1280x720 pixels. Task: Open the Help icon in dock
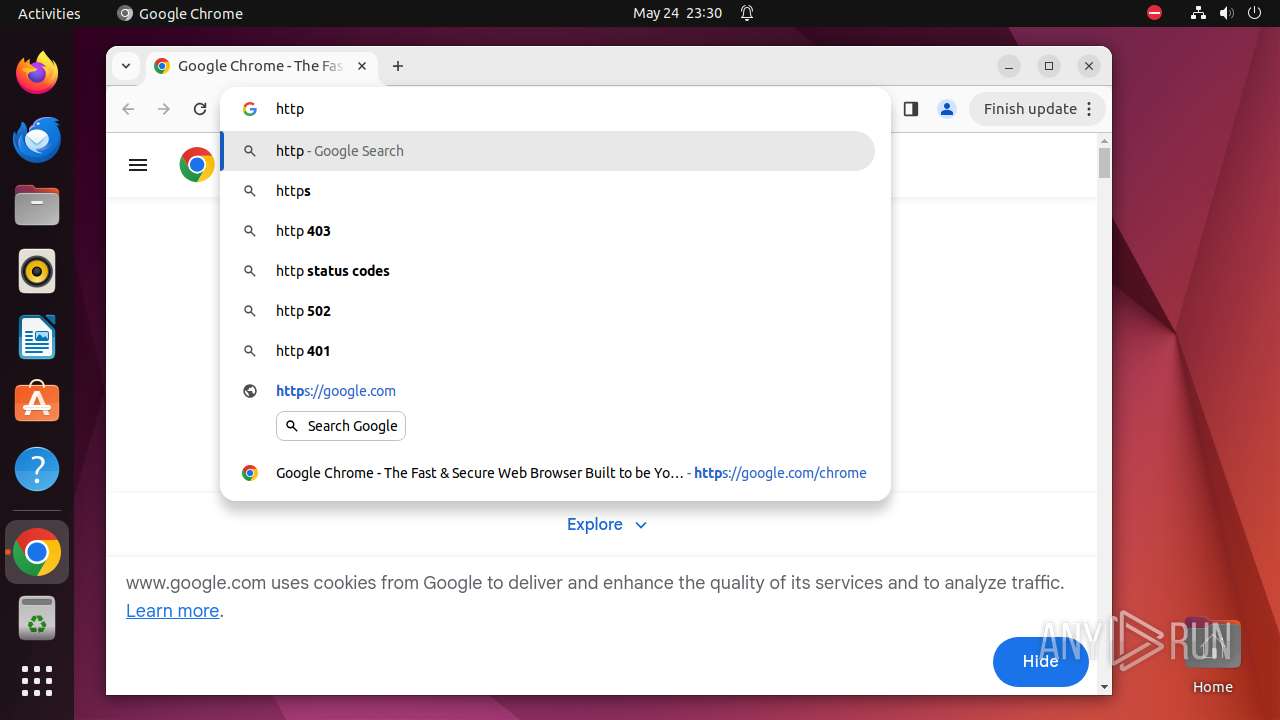(37, 469)
